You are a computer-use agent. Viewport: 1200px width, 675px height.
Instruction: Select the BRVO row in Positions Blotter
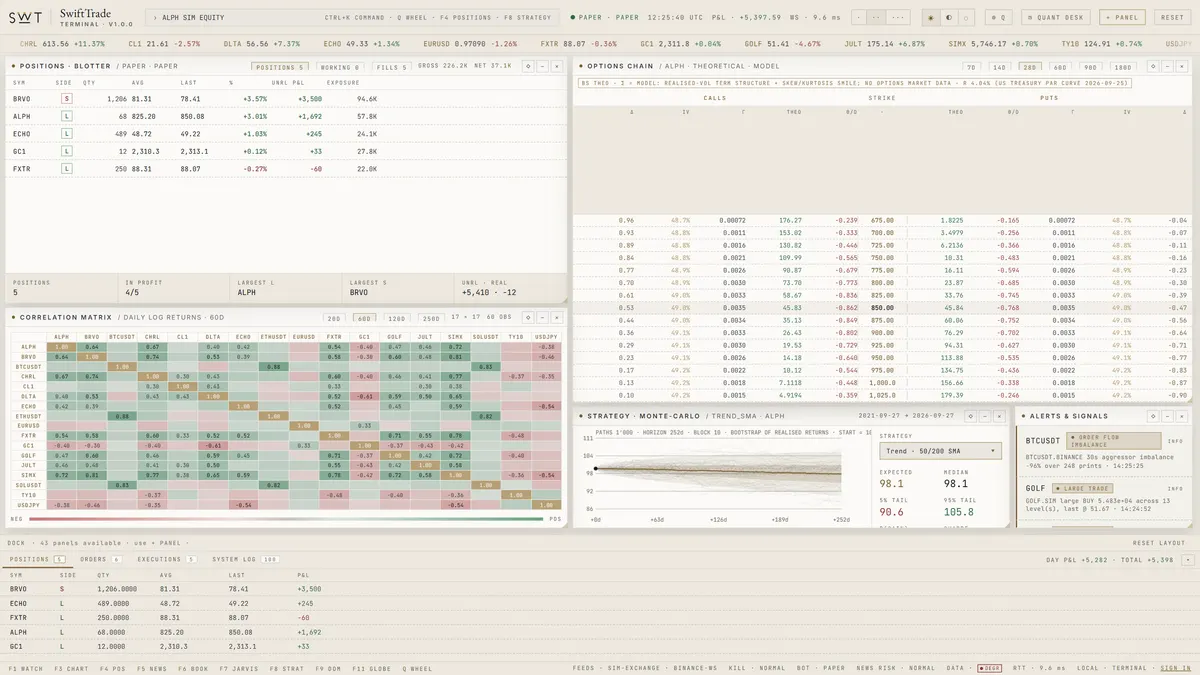(x=286, y=99)
